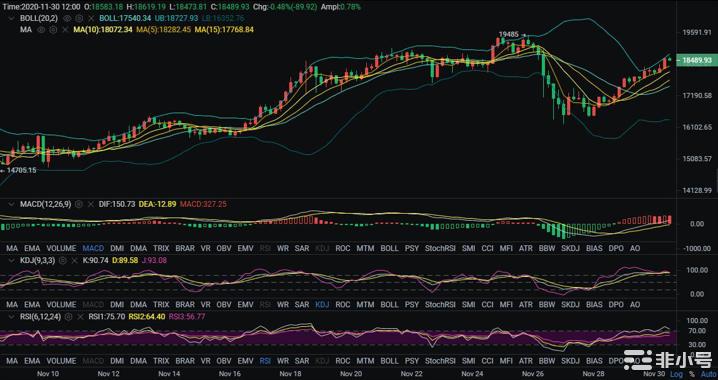The height and width of the screenshot is (380, 718).
Task: Click the DEA:-12.89 reading
Action: 158,204
